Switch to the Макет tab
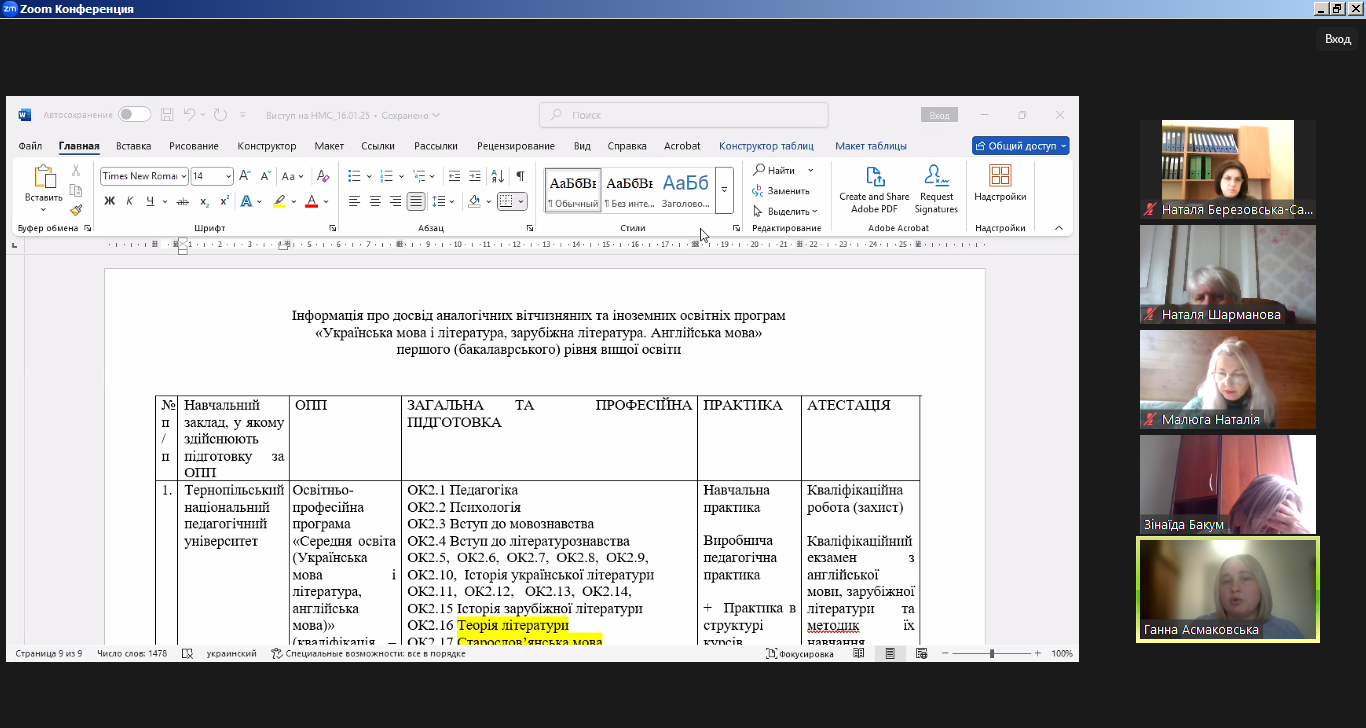Screen dimensions: 1366x728 (329, 146)
